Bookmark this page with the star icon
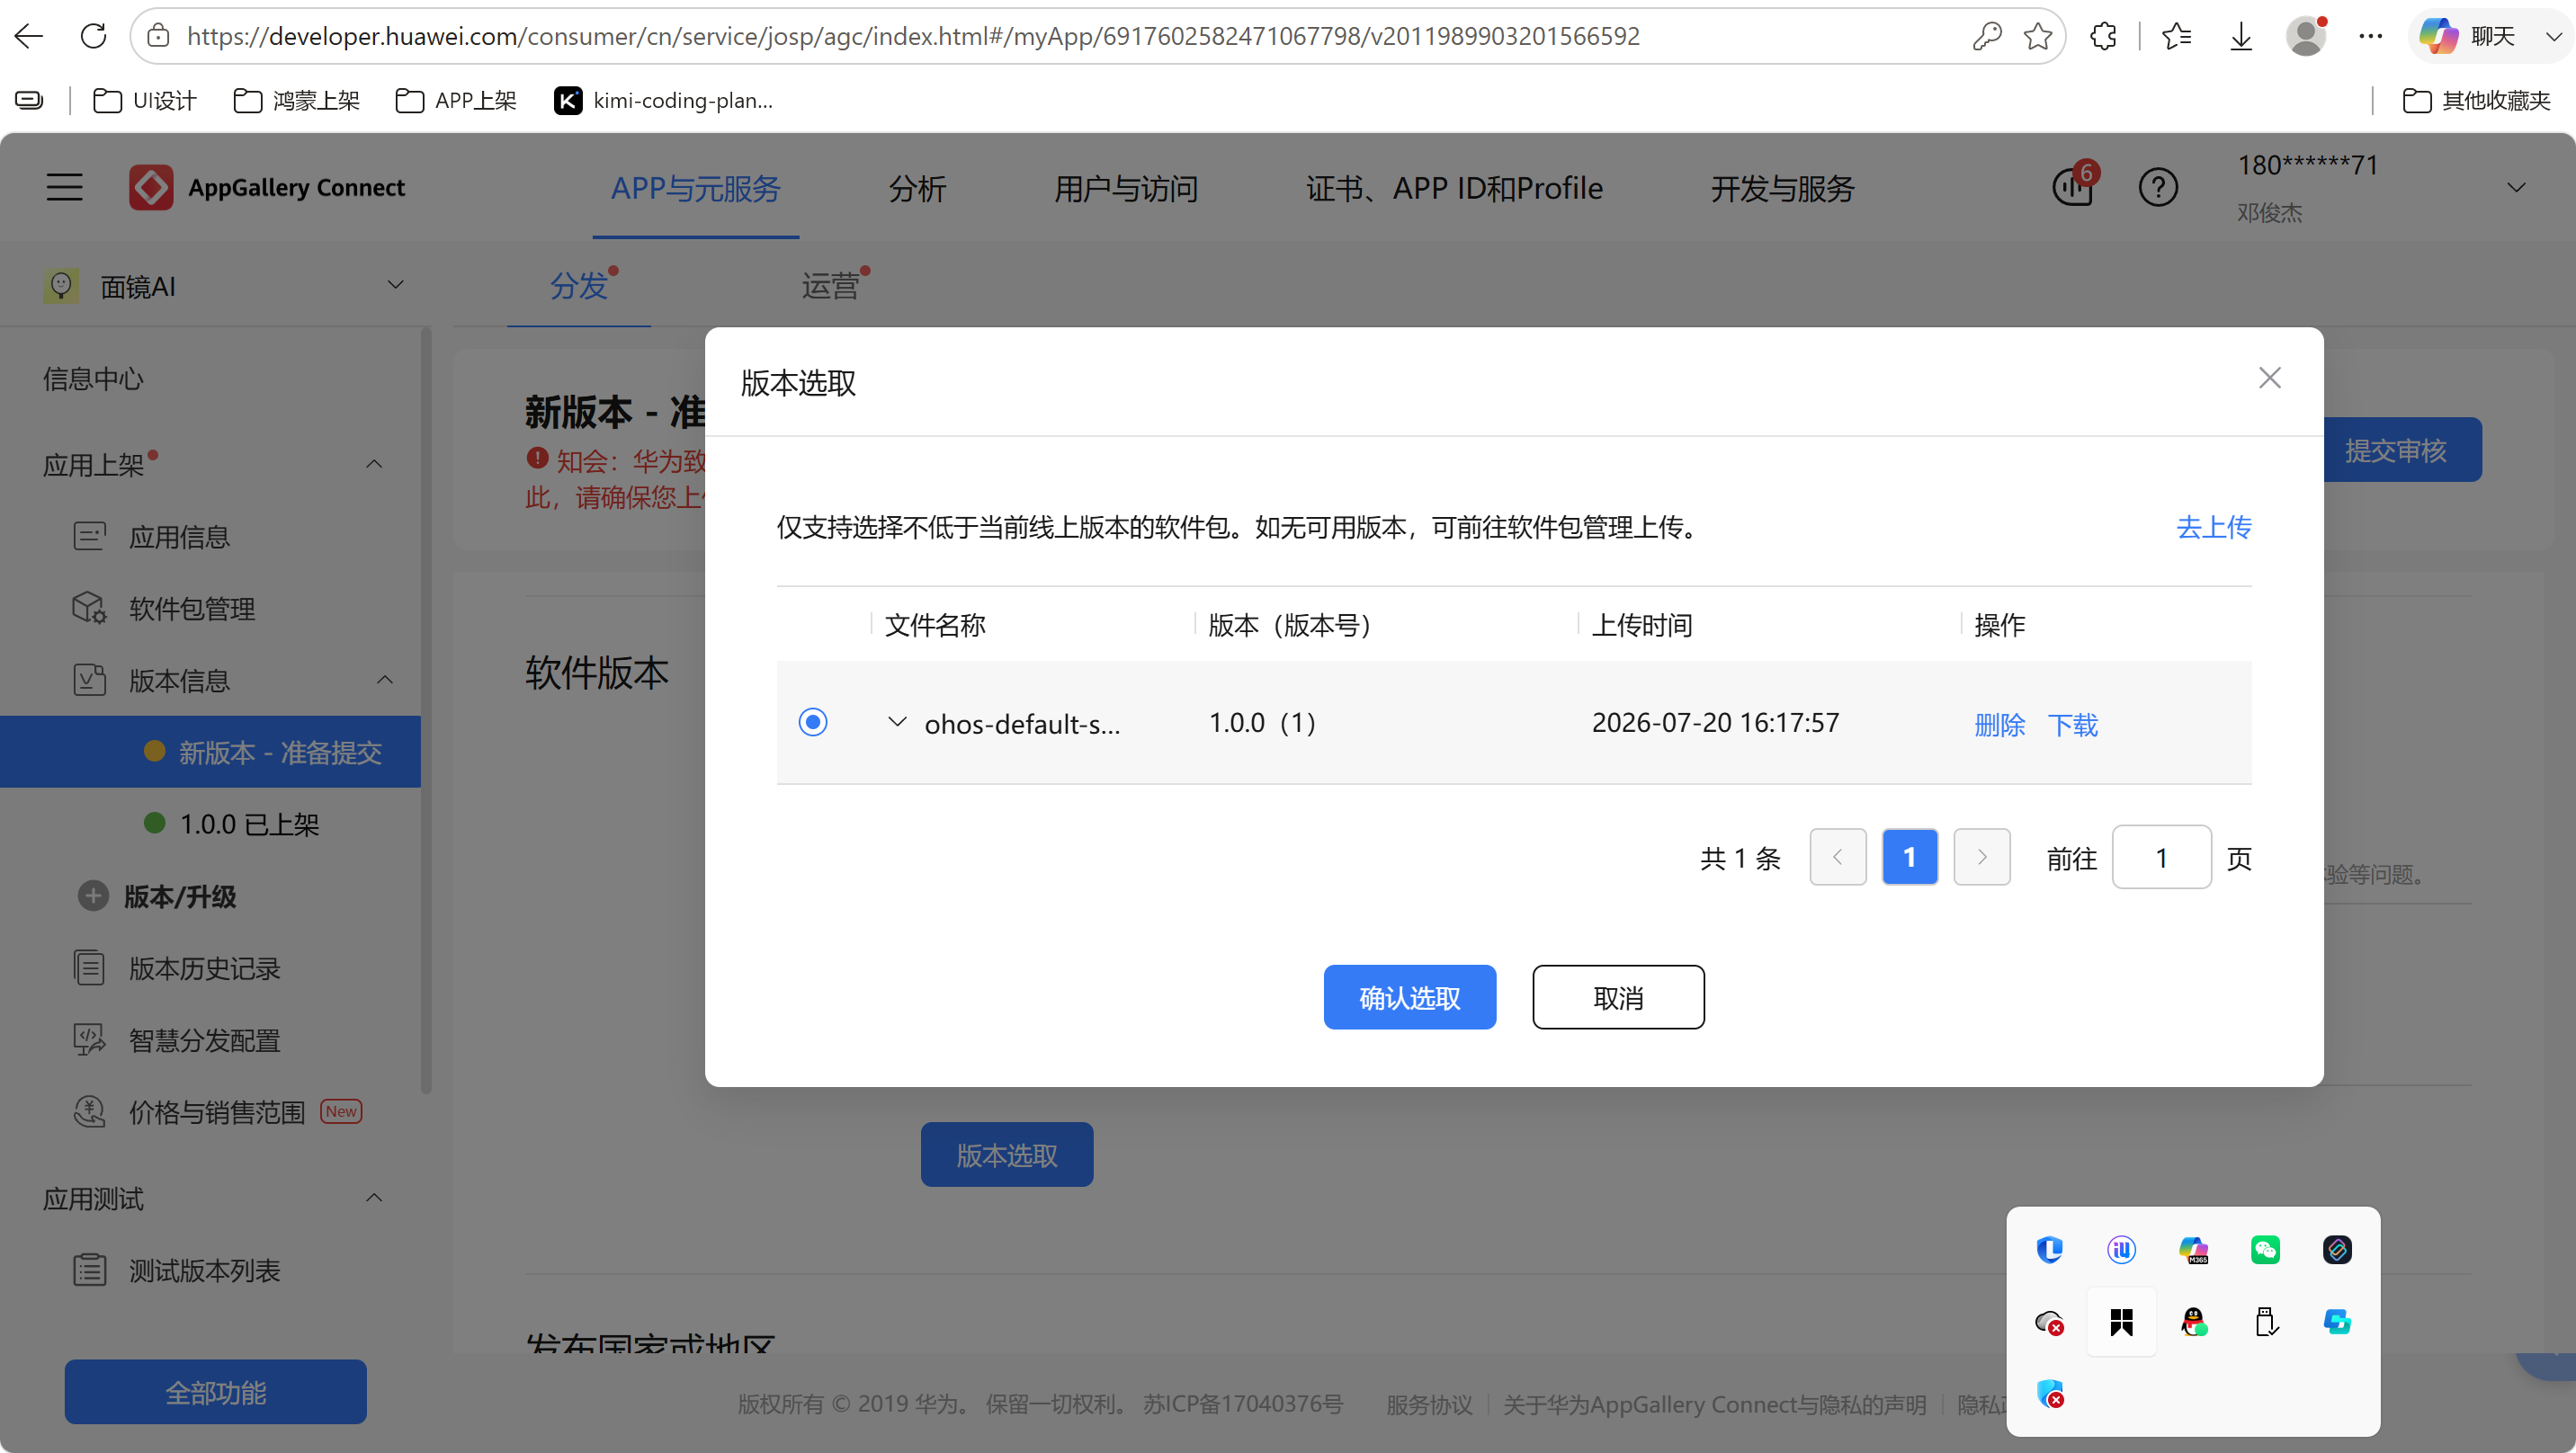The height and width of the screenshot is (1453, 2576). pos(2038,36)
